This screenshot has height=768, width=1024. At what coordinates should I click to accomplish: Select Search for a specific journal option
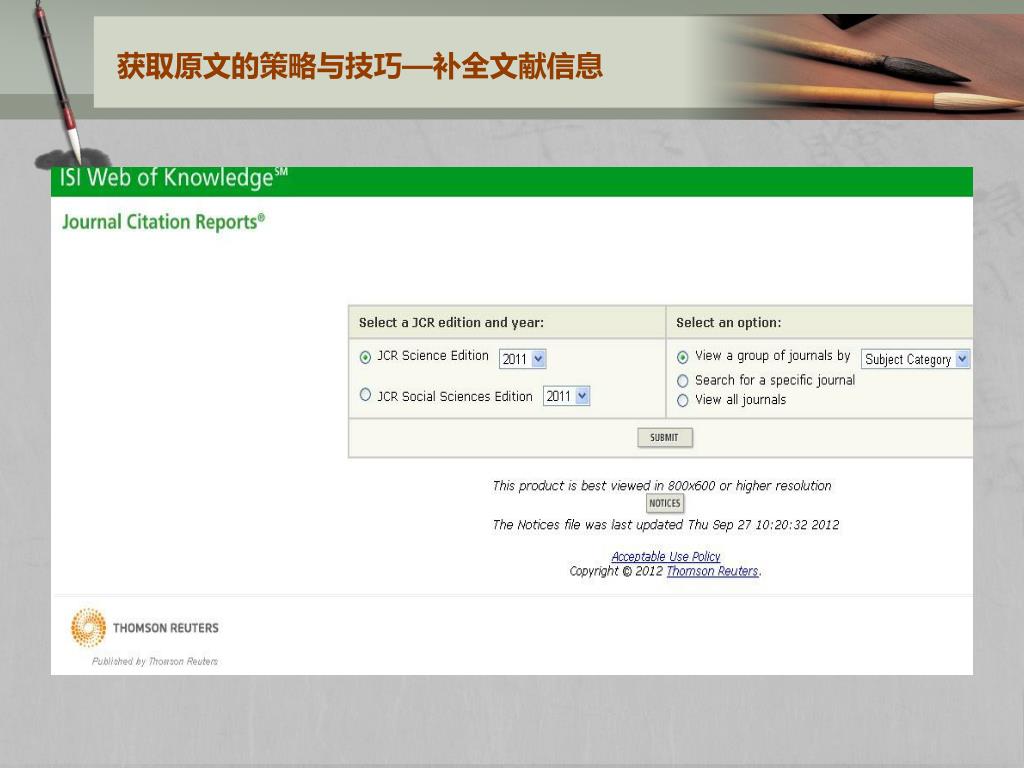[x=682, y=381]
